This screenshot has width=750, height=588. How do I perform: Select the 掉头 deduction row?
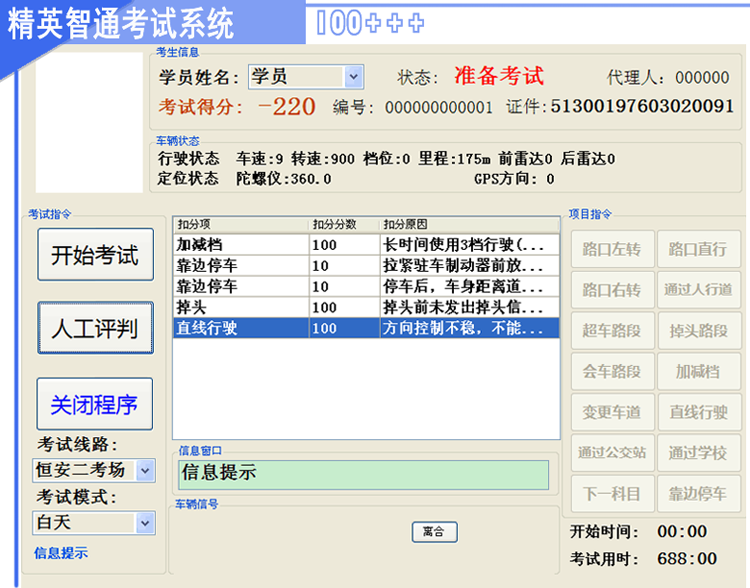pyautogui.click(x=366, y=307)
